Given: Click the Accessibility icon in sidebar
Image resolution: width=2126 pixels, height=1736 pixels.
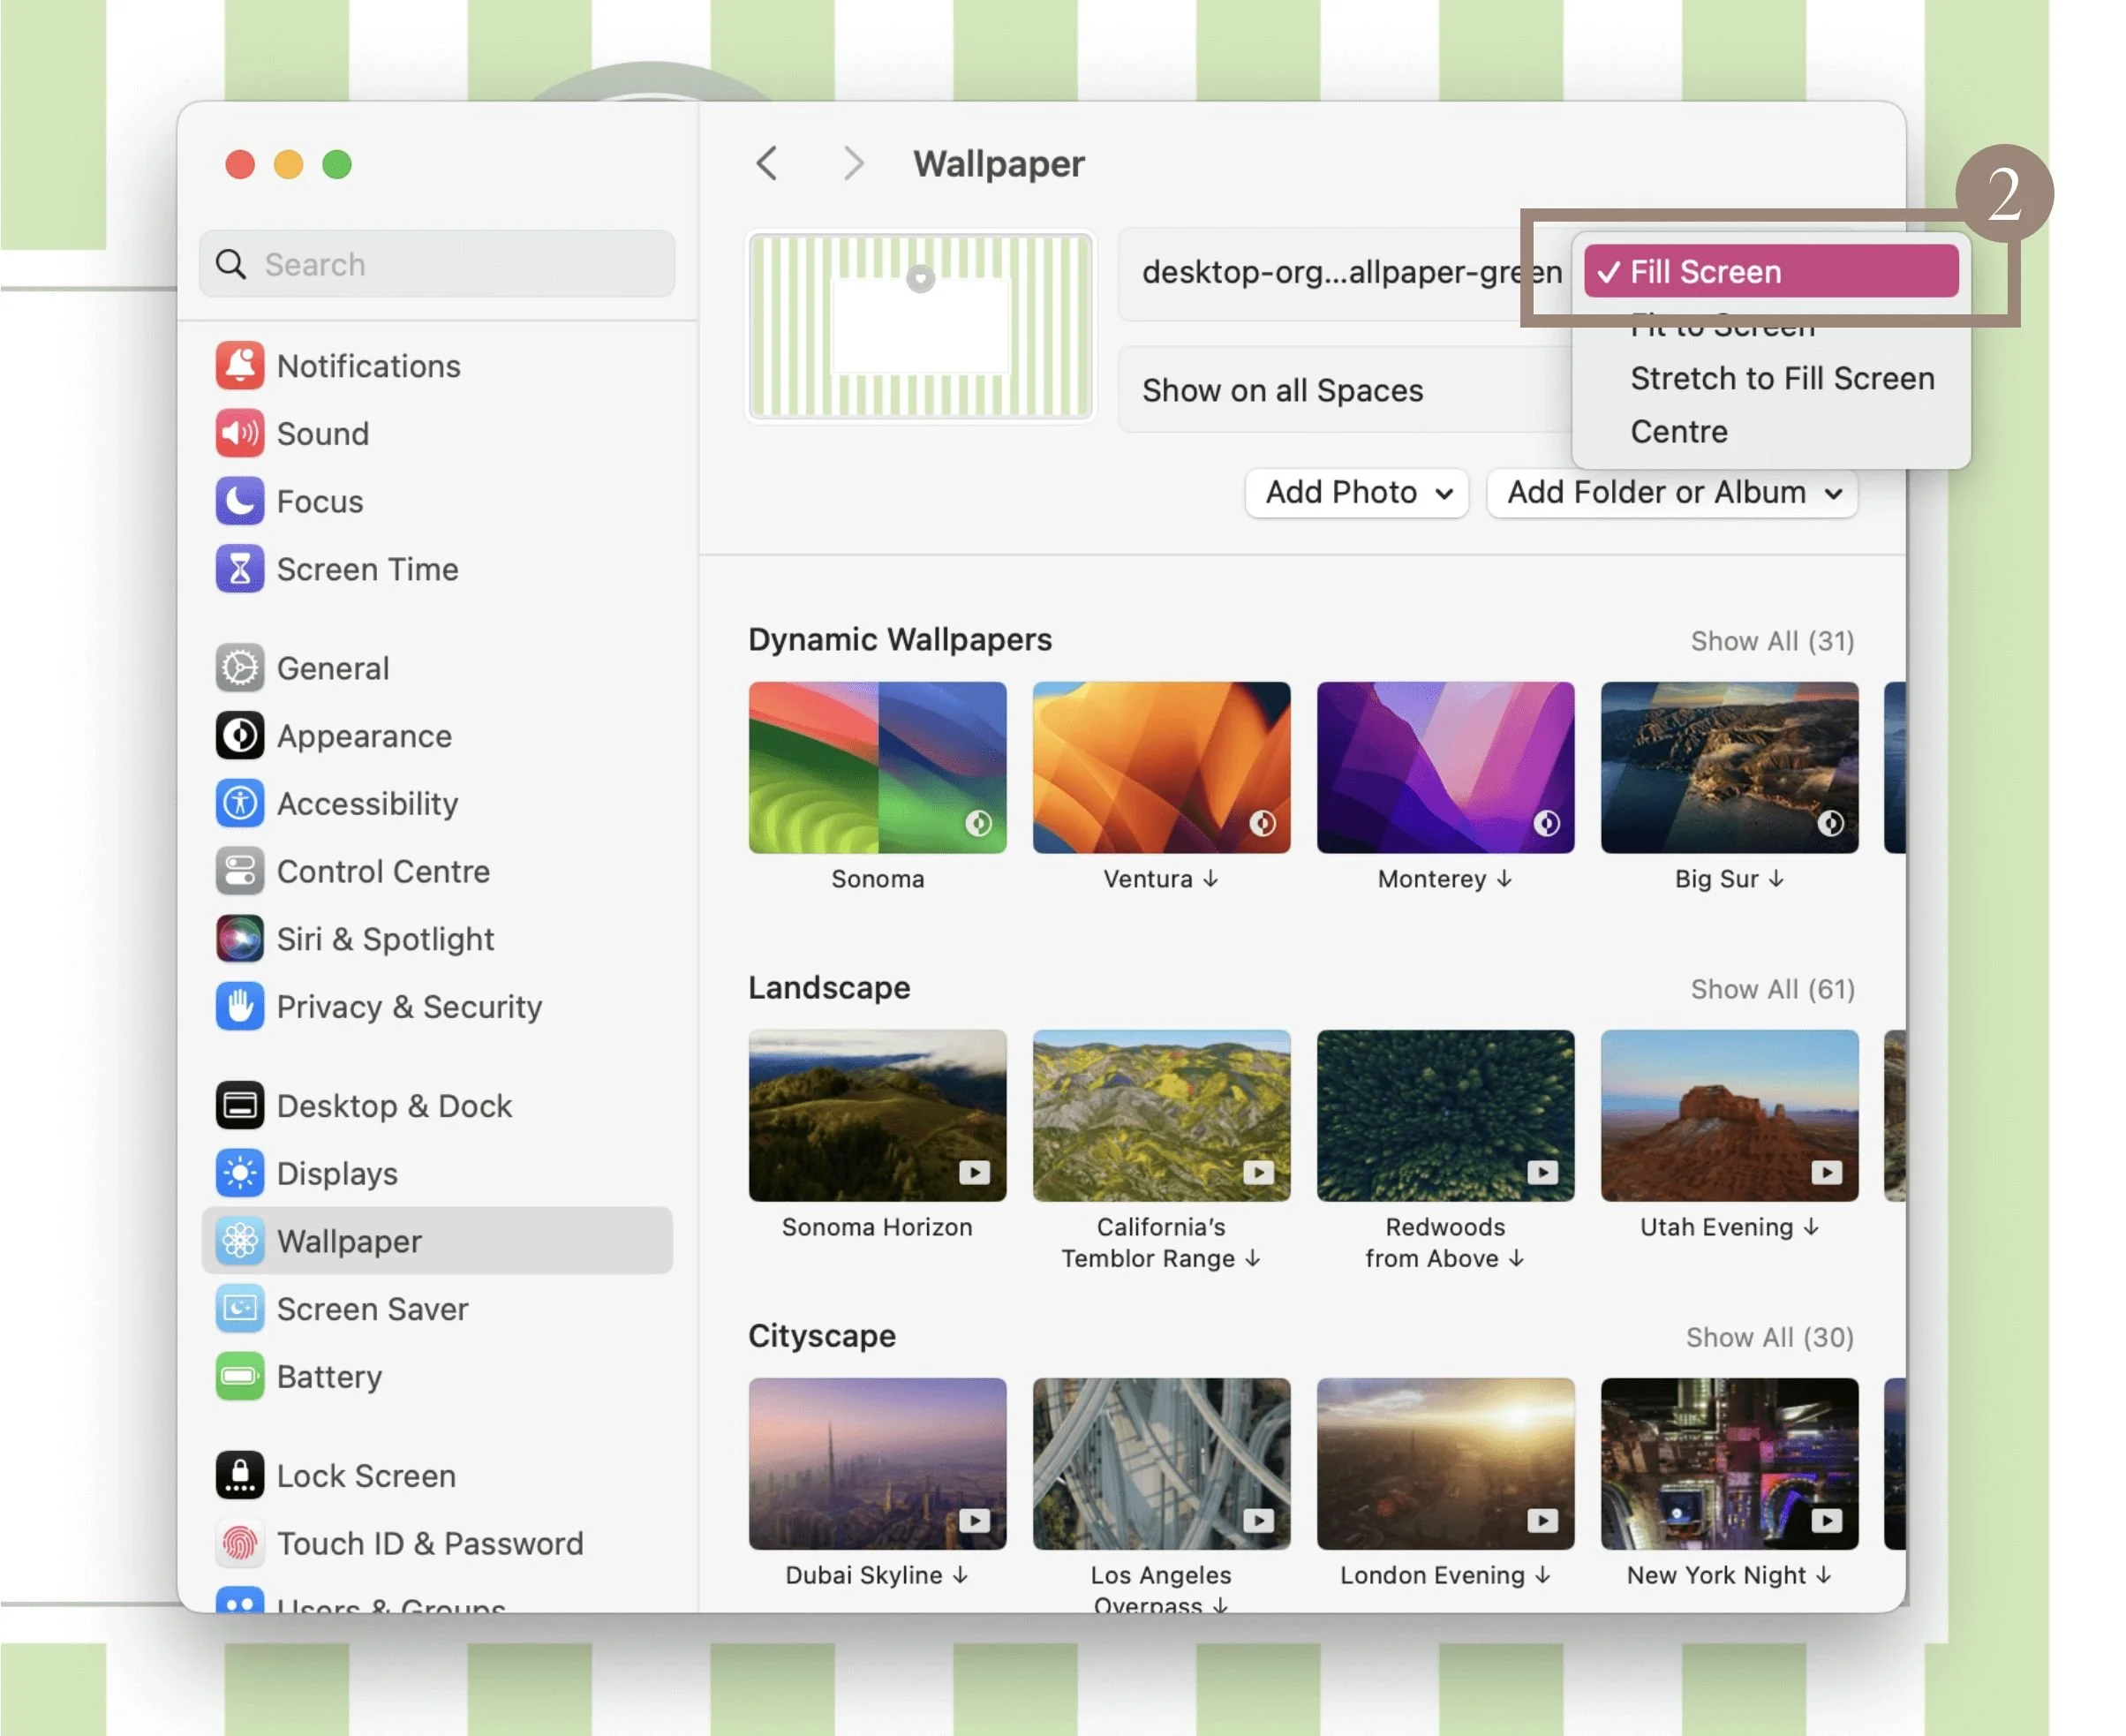Looking at the screenshot, I should coord(239,804).
